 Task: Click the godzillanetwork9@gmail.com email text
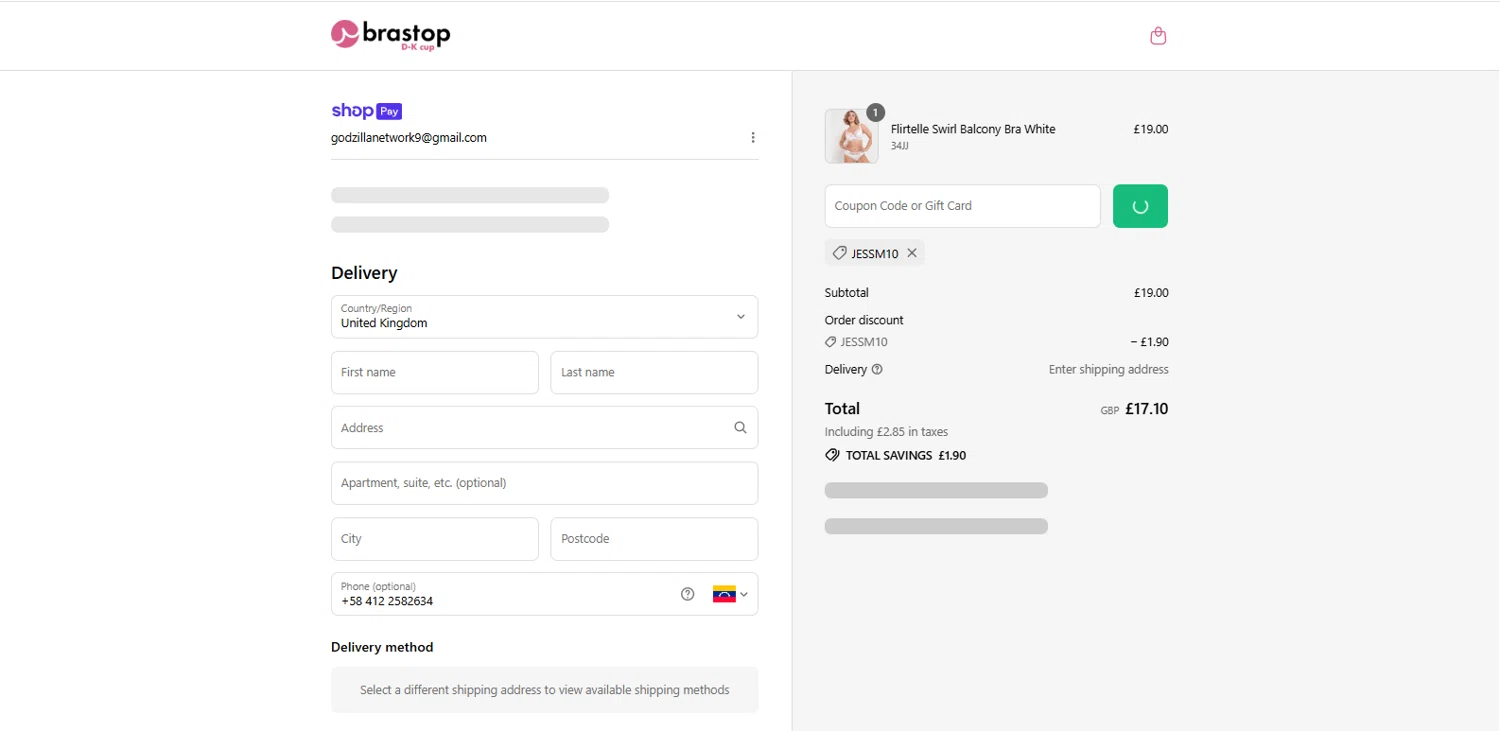click(409, 138)
